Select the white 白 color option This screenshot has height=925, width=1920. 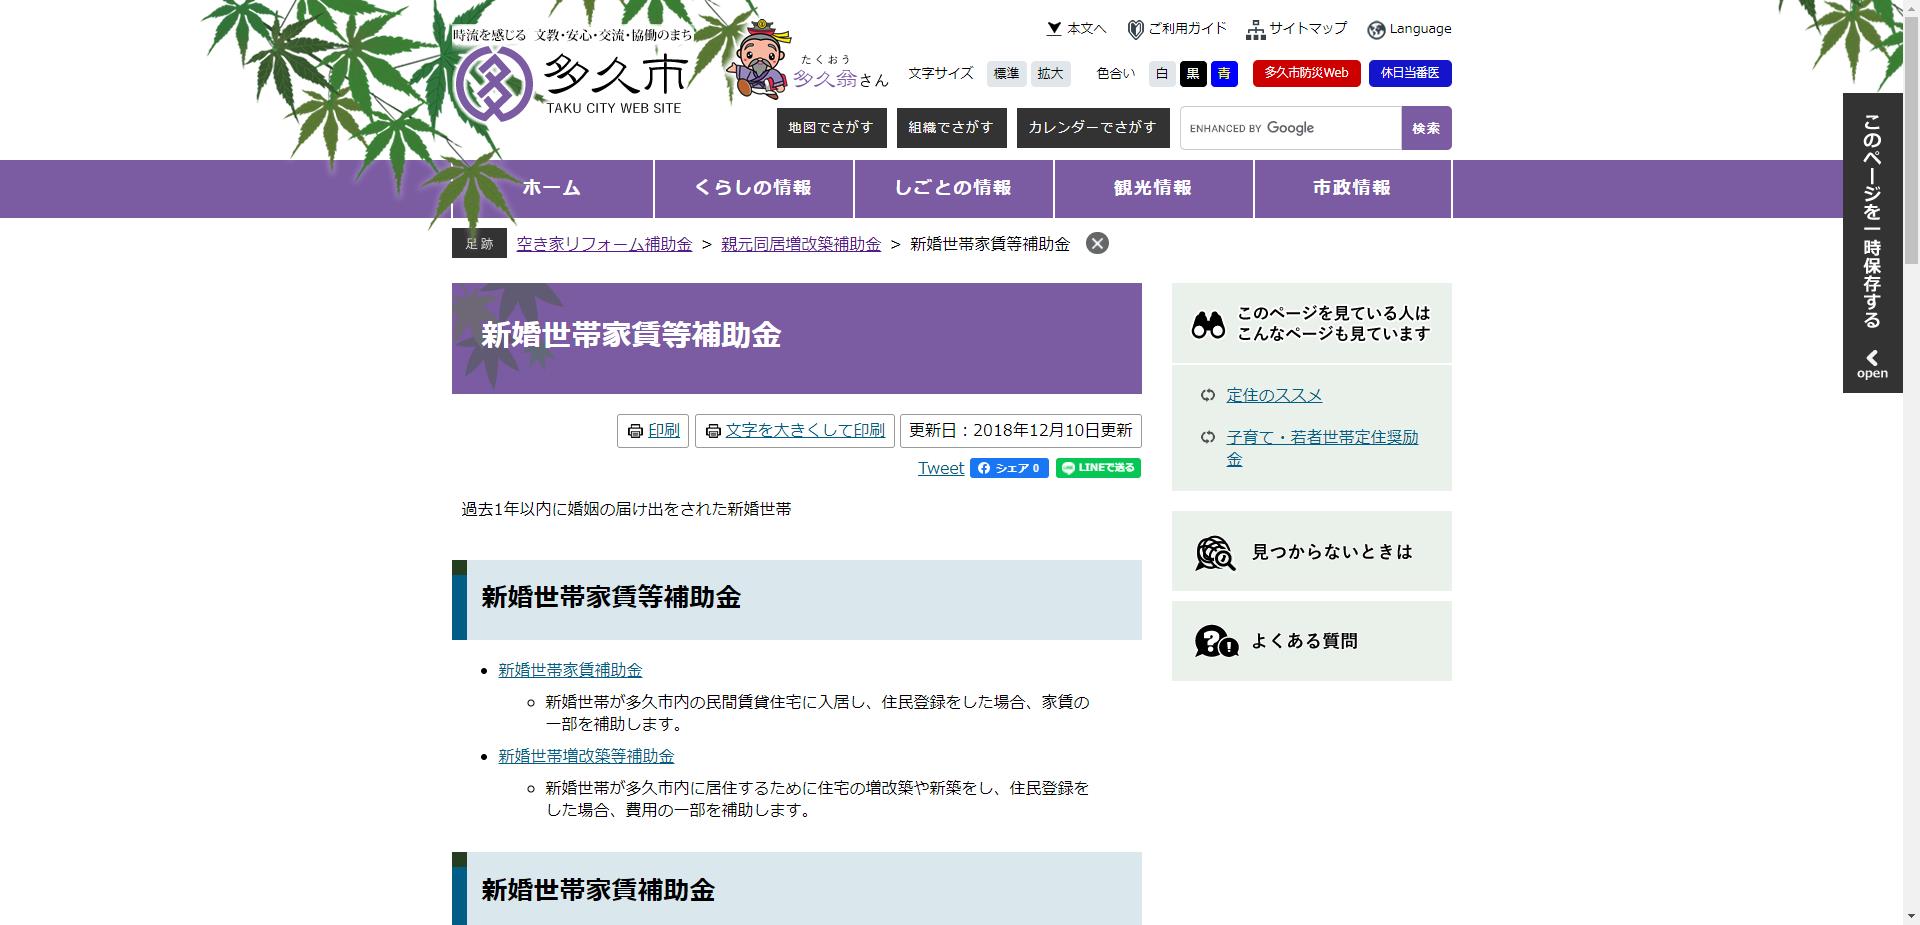(1160, 73)
